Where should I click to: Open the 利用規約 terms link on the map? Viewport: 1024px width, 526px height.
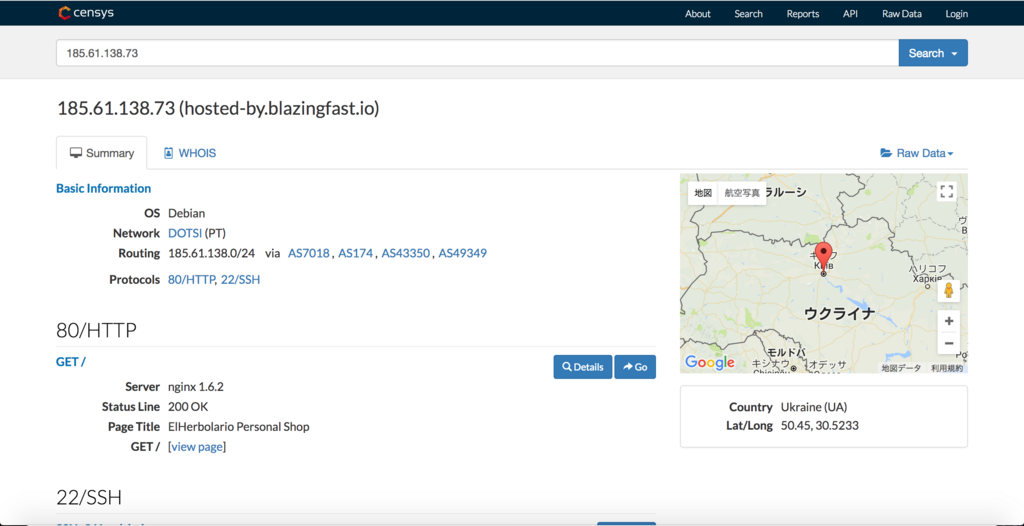(x=947, y=369)
